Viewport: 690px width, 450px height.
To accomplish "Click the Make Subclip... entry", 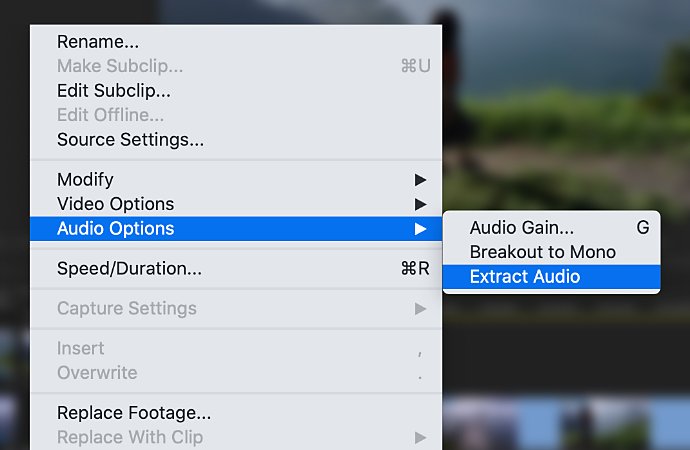I will (236, 66).
